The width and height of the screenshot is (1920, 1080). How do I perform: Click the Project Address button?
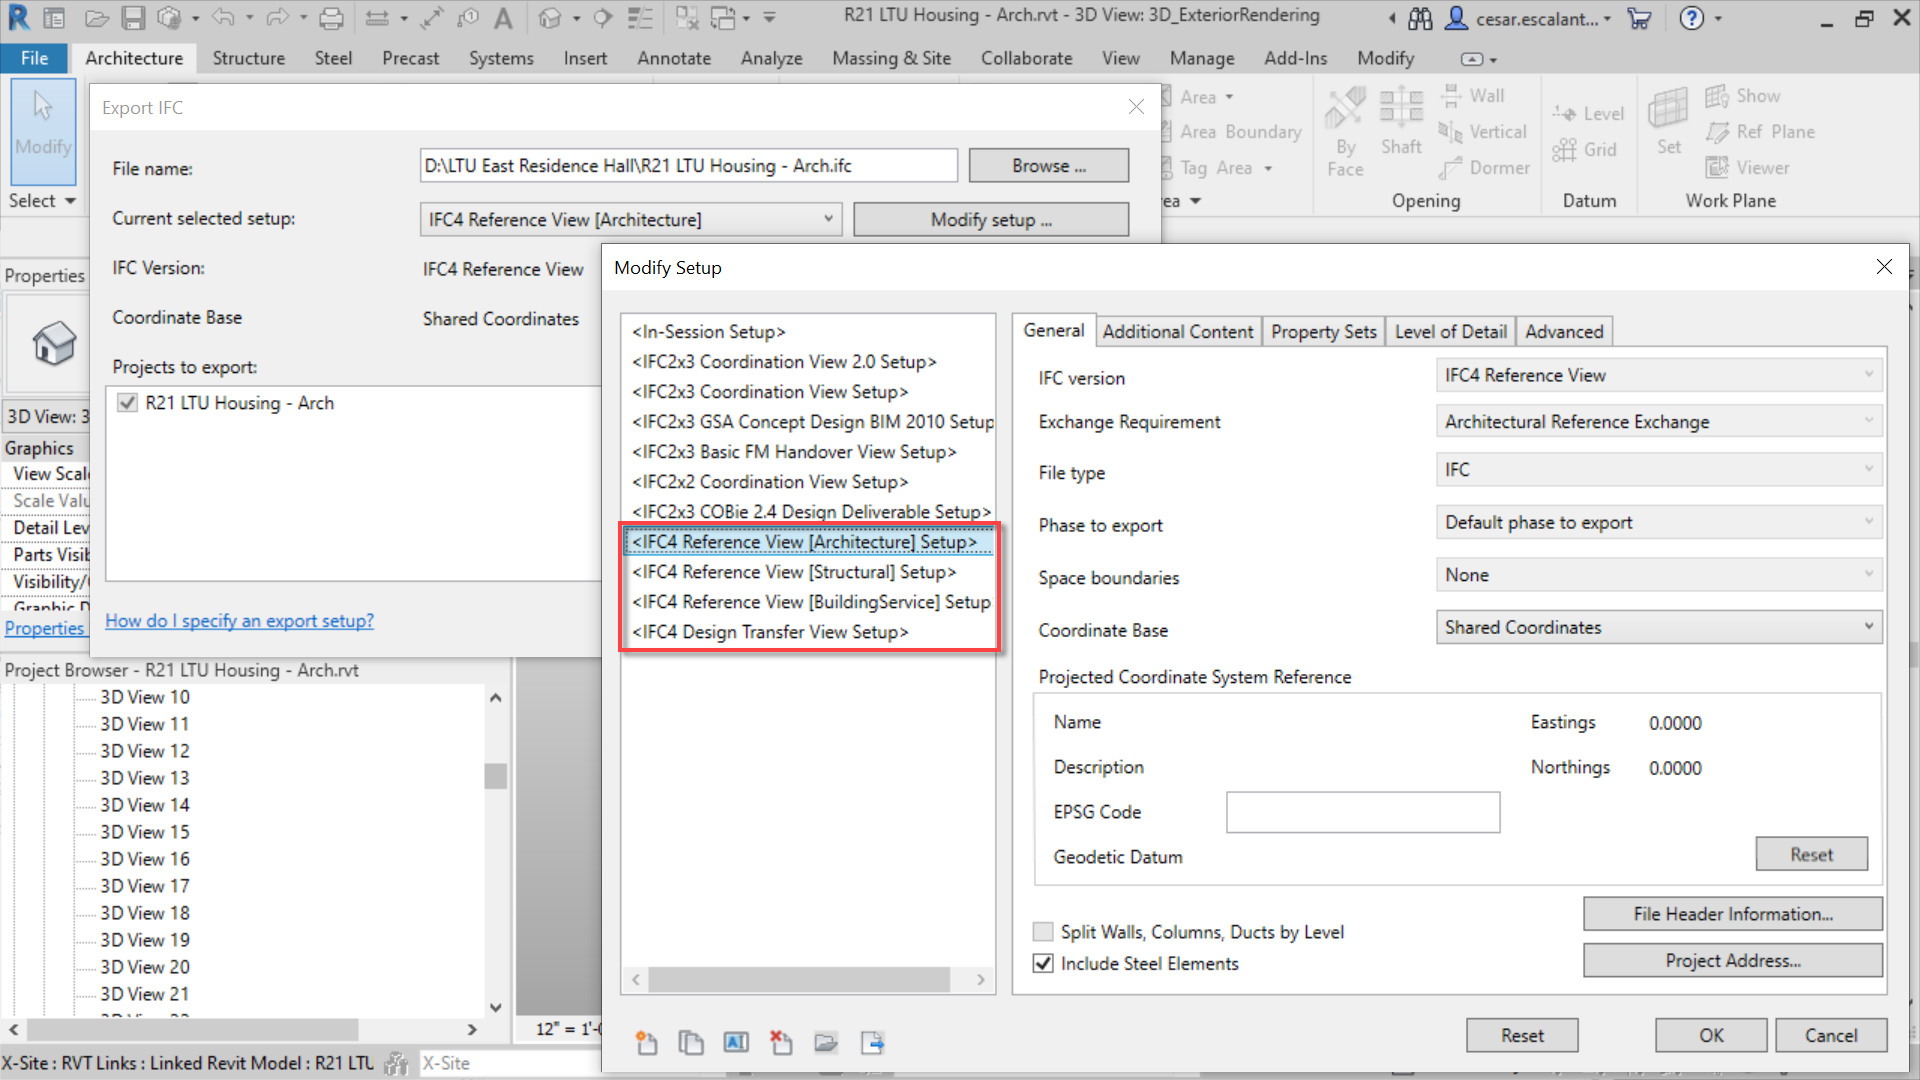point(1733,960)
